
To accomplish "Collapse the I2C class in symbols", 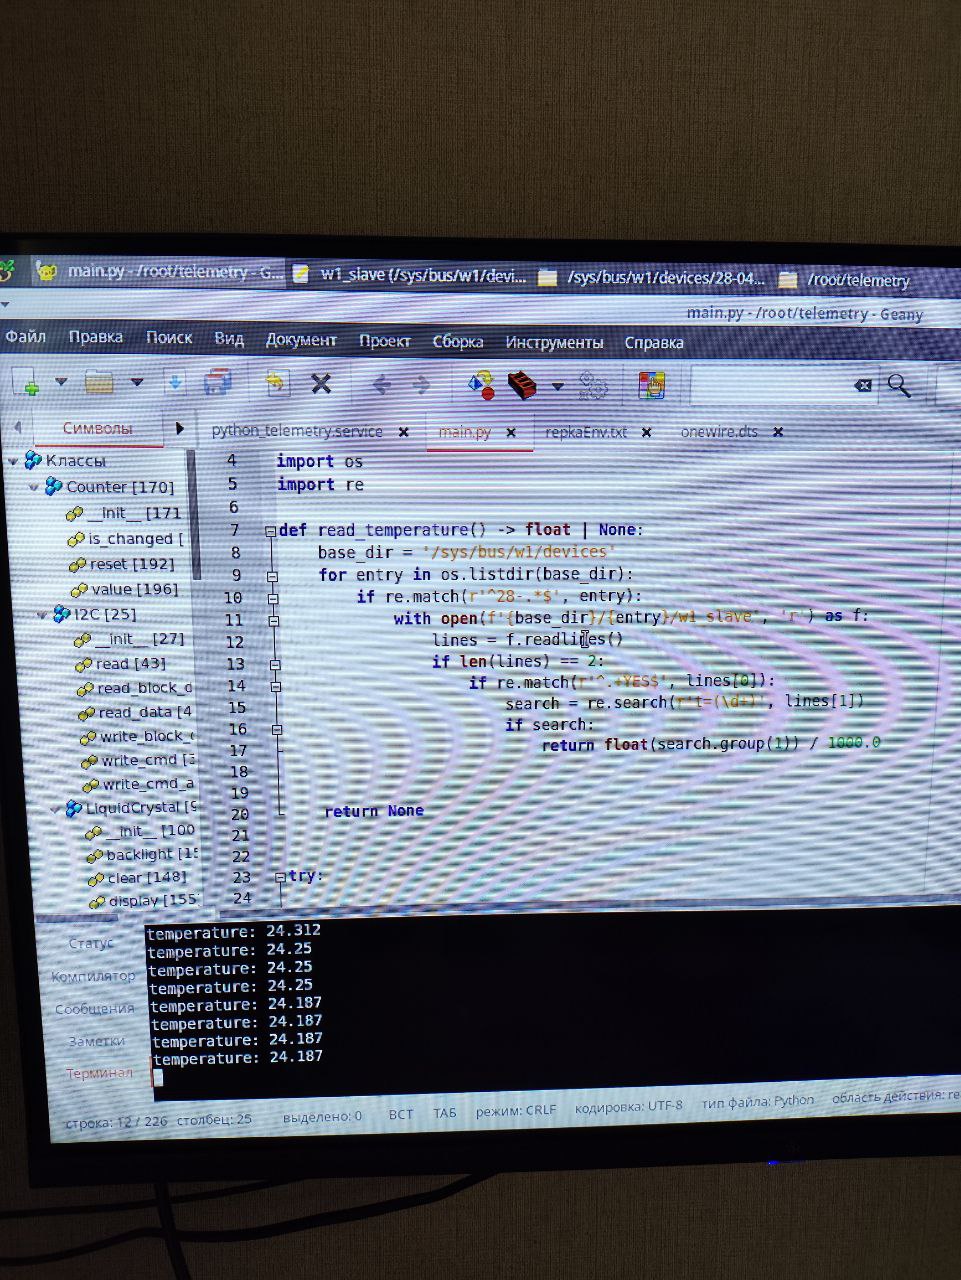I will [42, 614].
